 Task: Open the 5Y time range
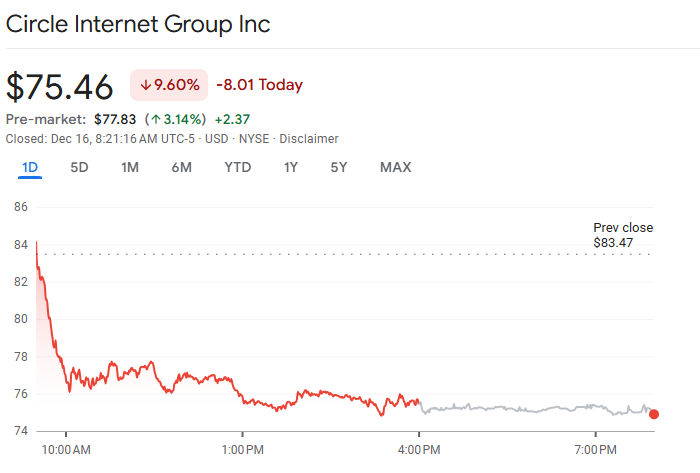coord(339,167)
